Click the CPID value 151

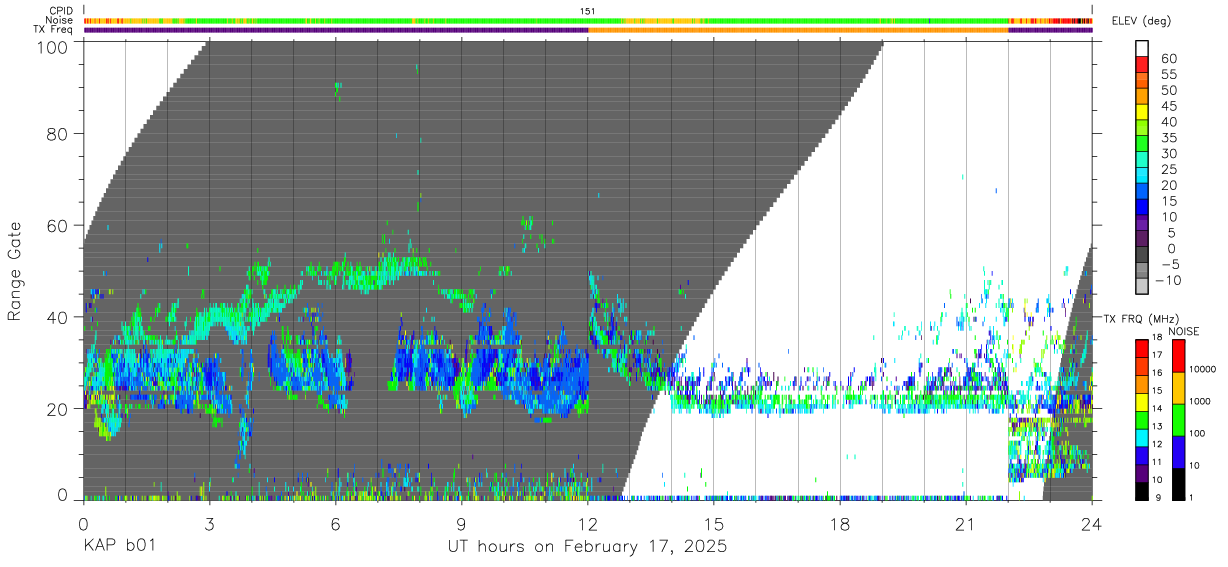coord(587,11)
